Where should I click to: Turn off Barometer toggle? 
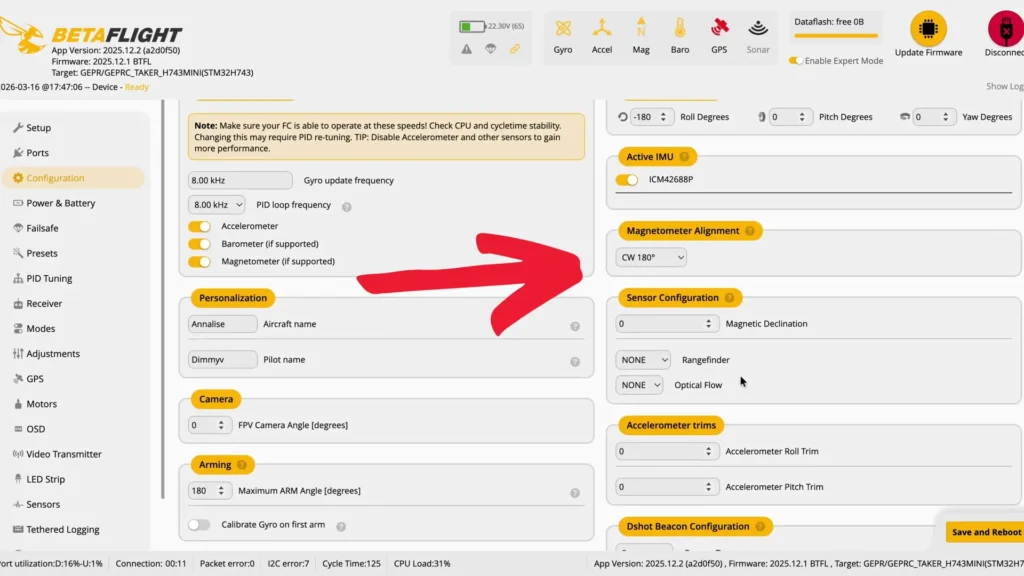coord(200,244)
